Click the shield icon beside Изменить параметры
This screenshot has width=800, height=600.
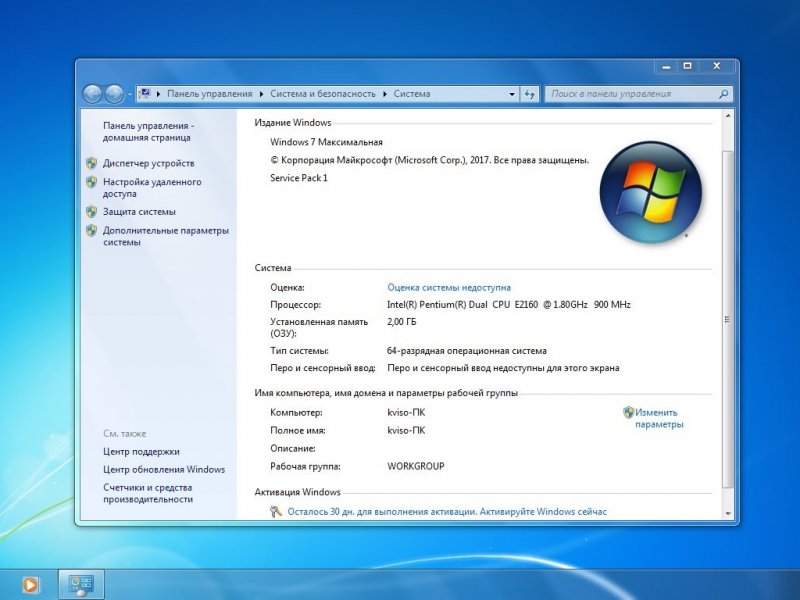point(629,412)
